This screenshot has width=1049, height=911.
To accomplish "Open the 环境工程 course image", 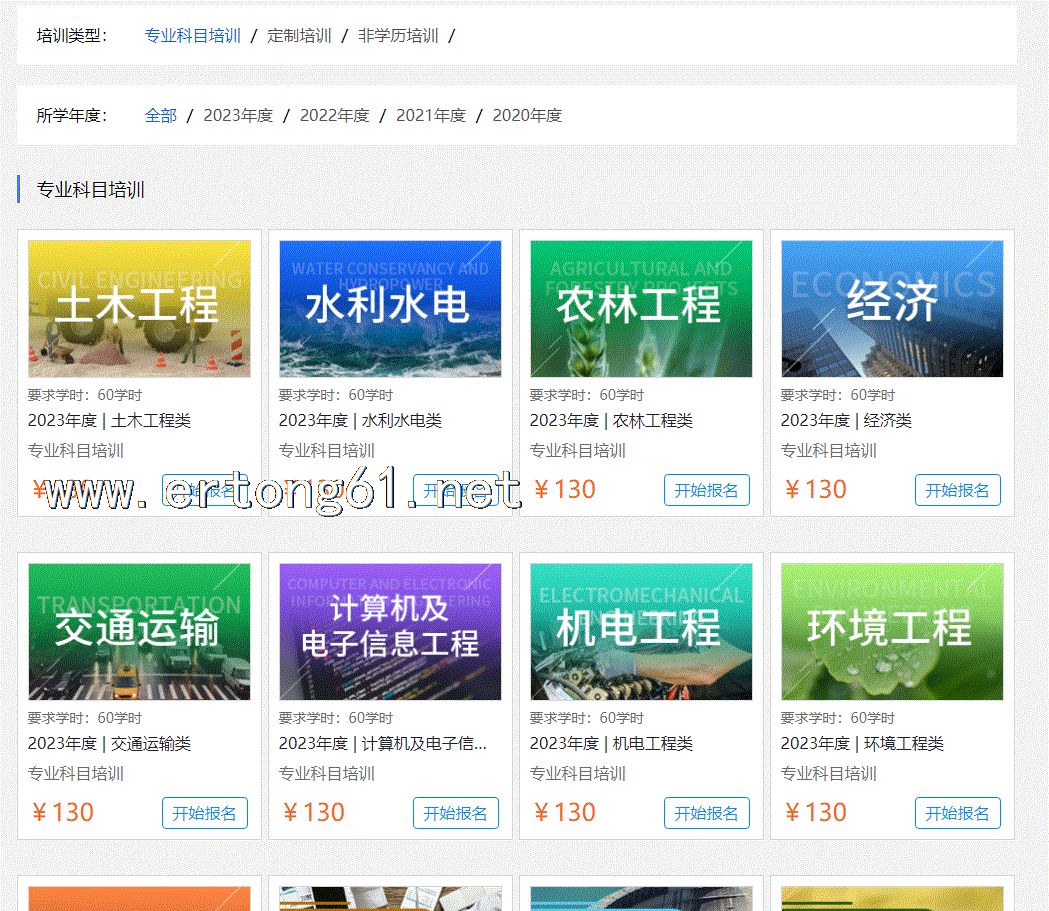I will (x=892, y=631).
